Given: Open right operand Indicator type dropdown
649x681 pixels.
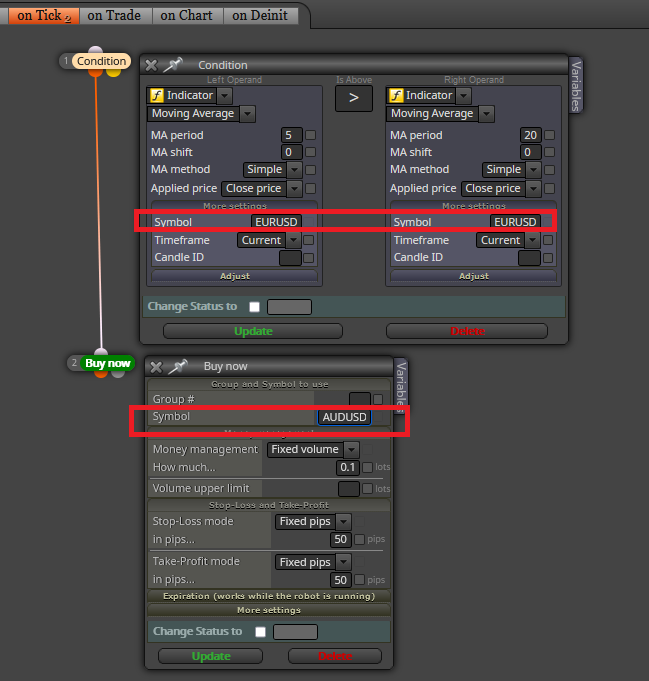Looking at the screenshot, I should [x=464, y=96].
